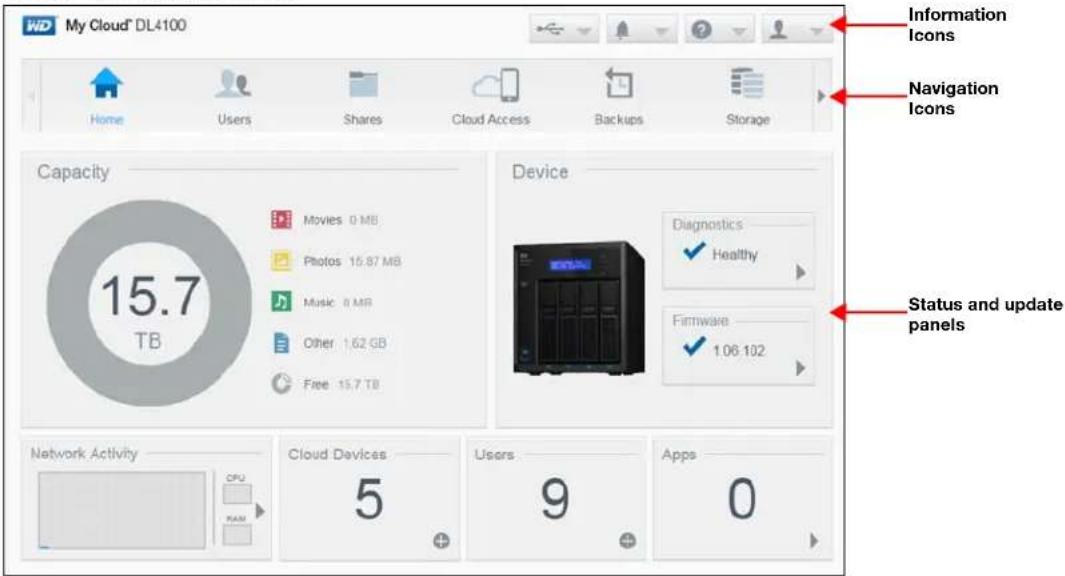Open the Users navigation icon
This screenshot has width=1065, height=576.
234,84
